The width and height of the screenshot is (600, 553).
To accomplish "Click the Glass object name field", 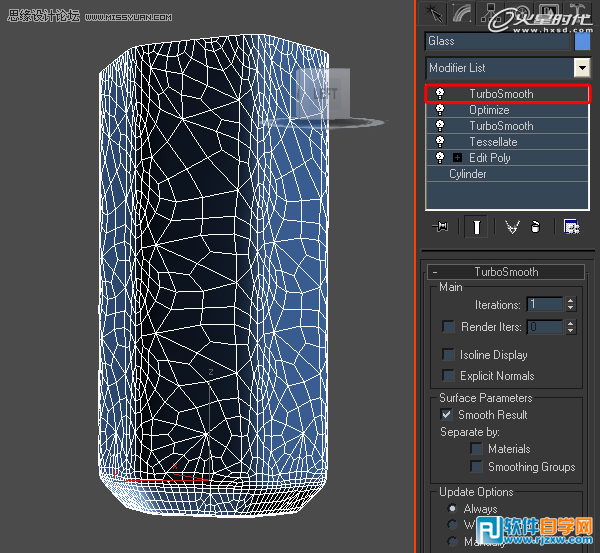I will [497, 41].
